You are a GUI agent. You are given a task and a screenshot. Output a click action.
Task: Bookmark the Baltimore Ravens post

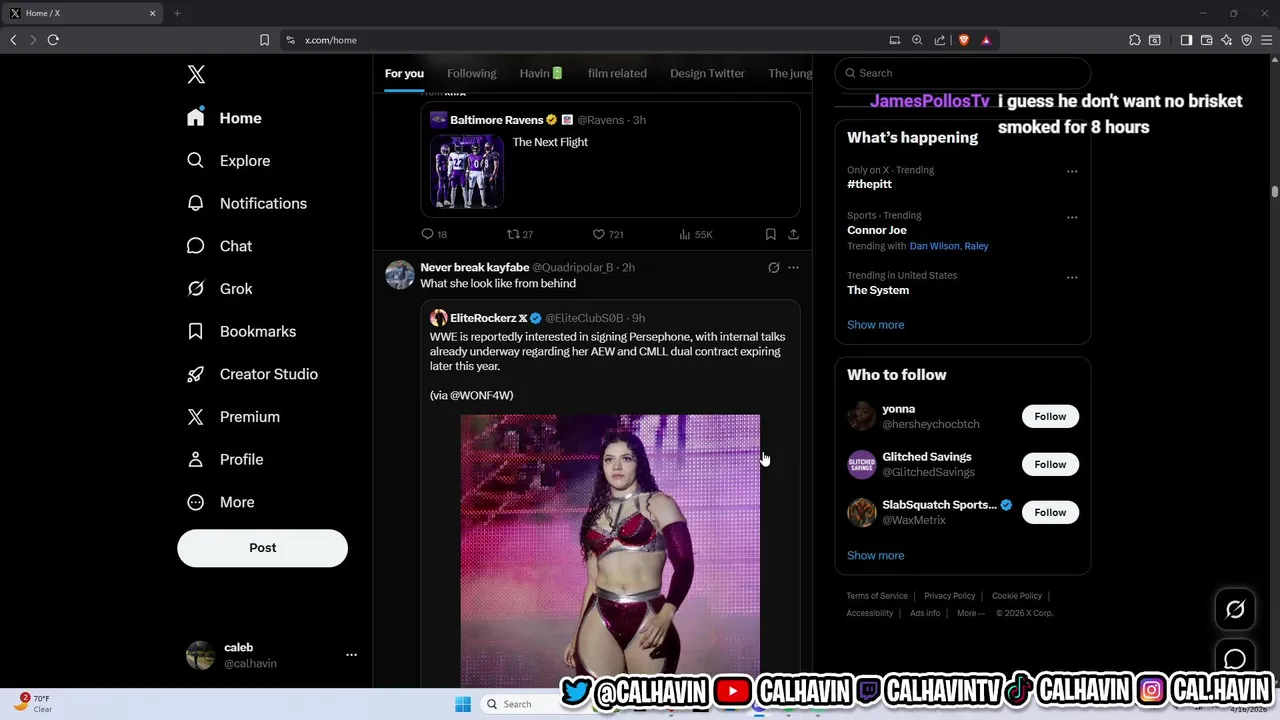(x=770, y=234)
